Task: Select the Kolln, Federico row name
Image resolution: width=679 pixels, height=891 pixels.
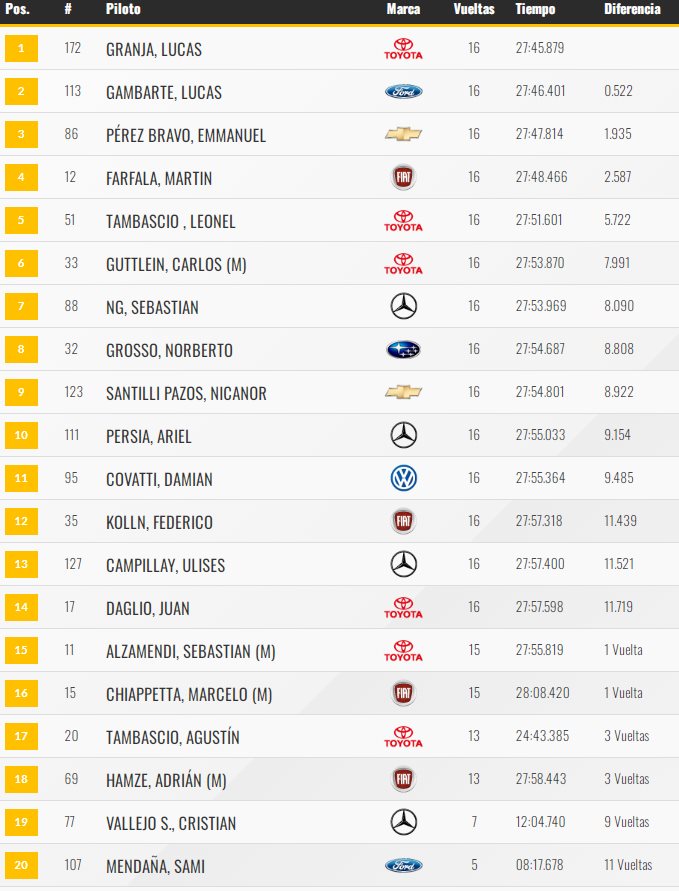Action: point(159,523)
